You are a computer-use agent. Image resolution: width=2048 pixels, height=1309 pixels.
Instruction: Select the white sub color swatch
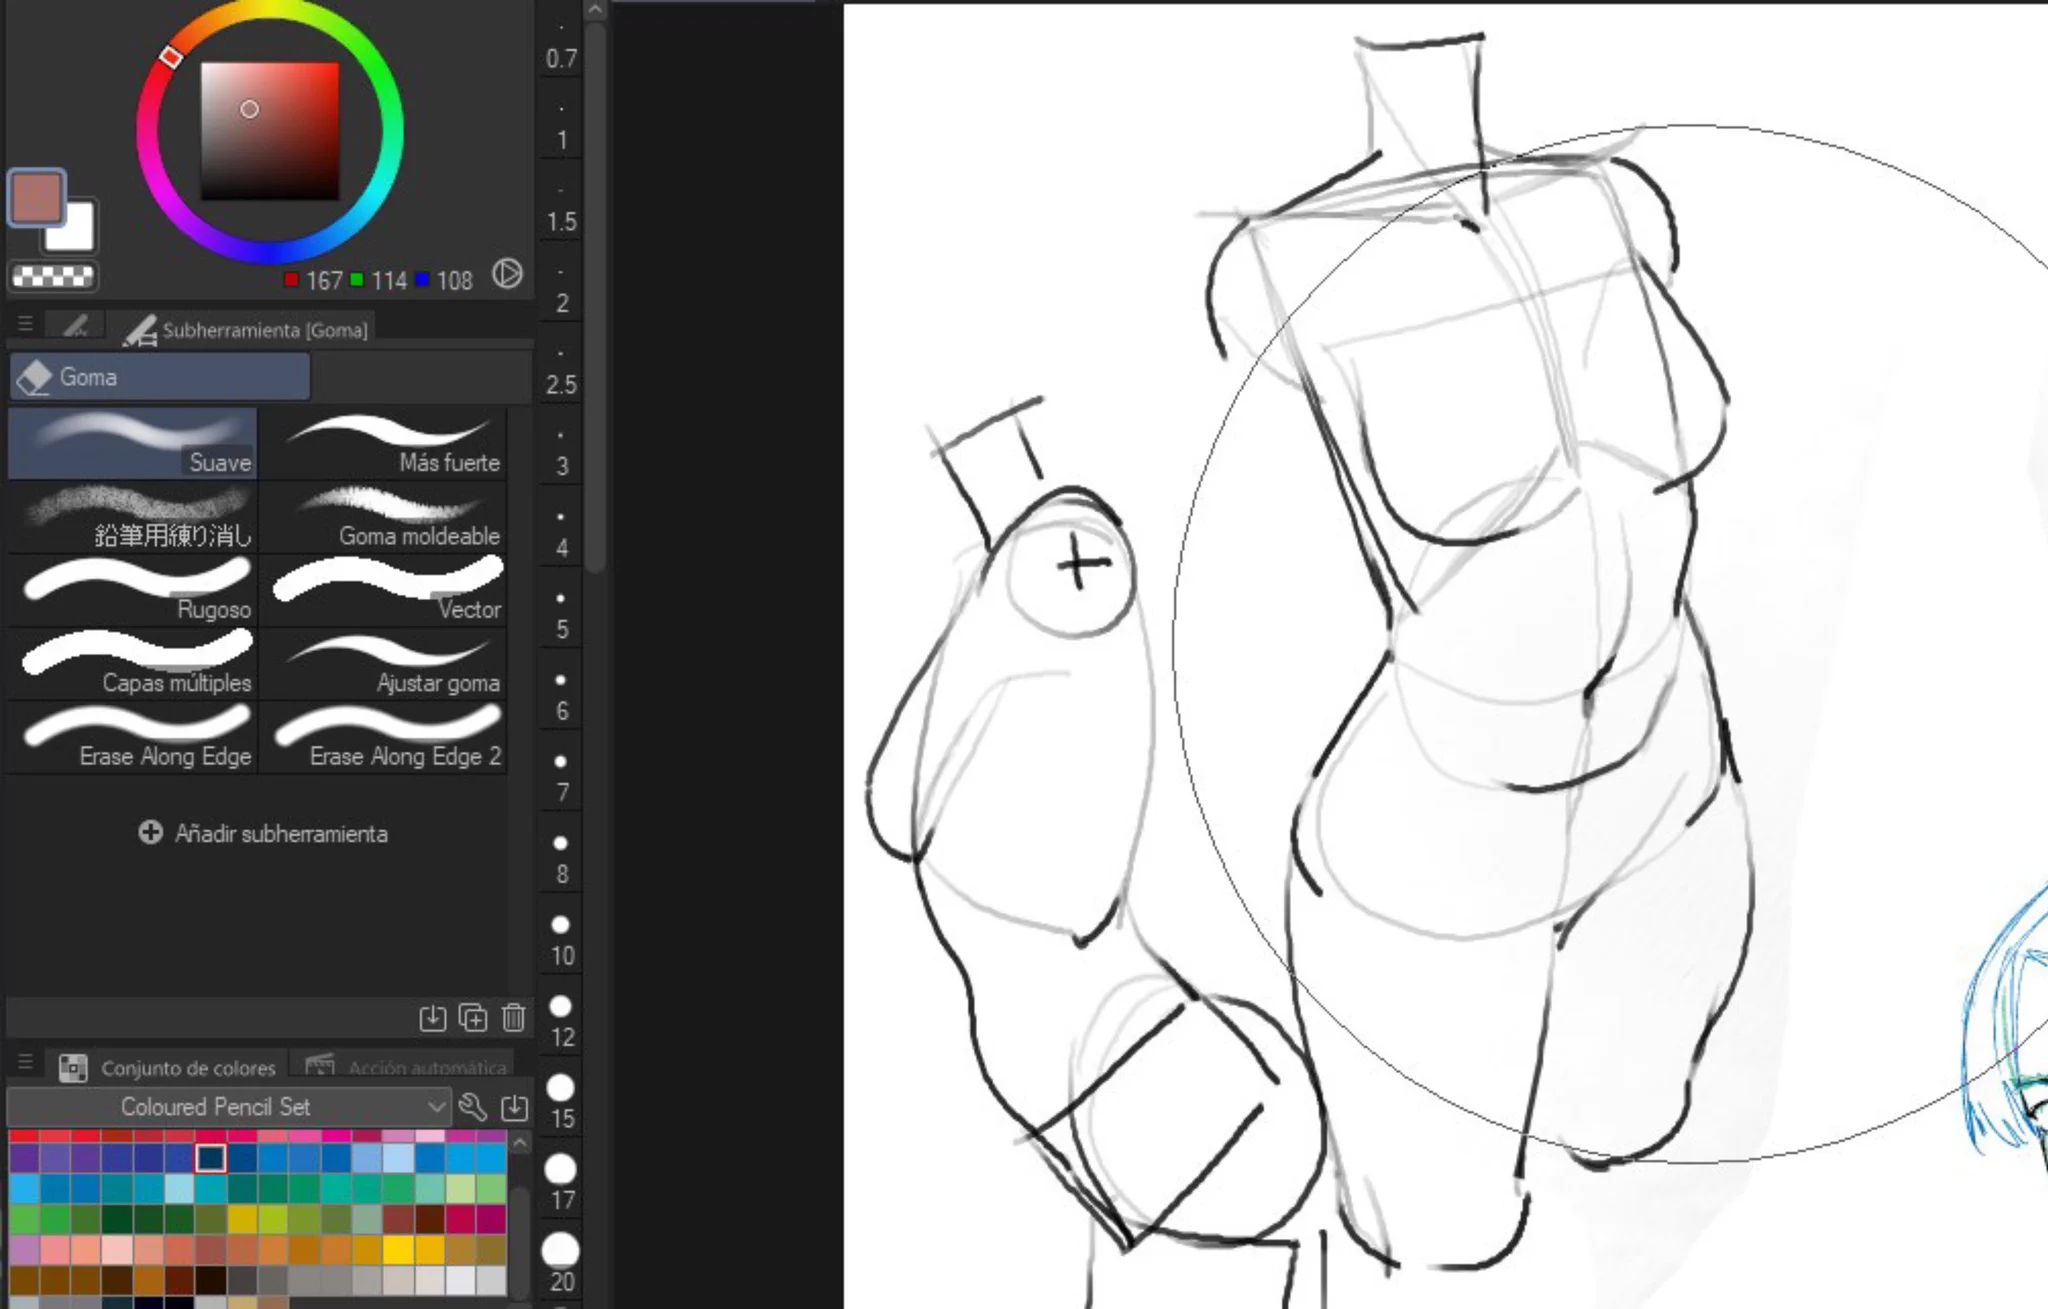(78, 230)
